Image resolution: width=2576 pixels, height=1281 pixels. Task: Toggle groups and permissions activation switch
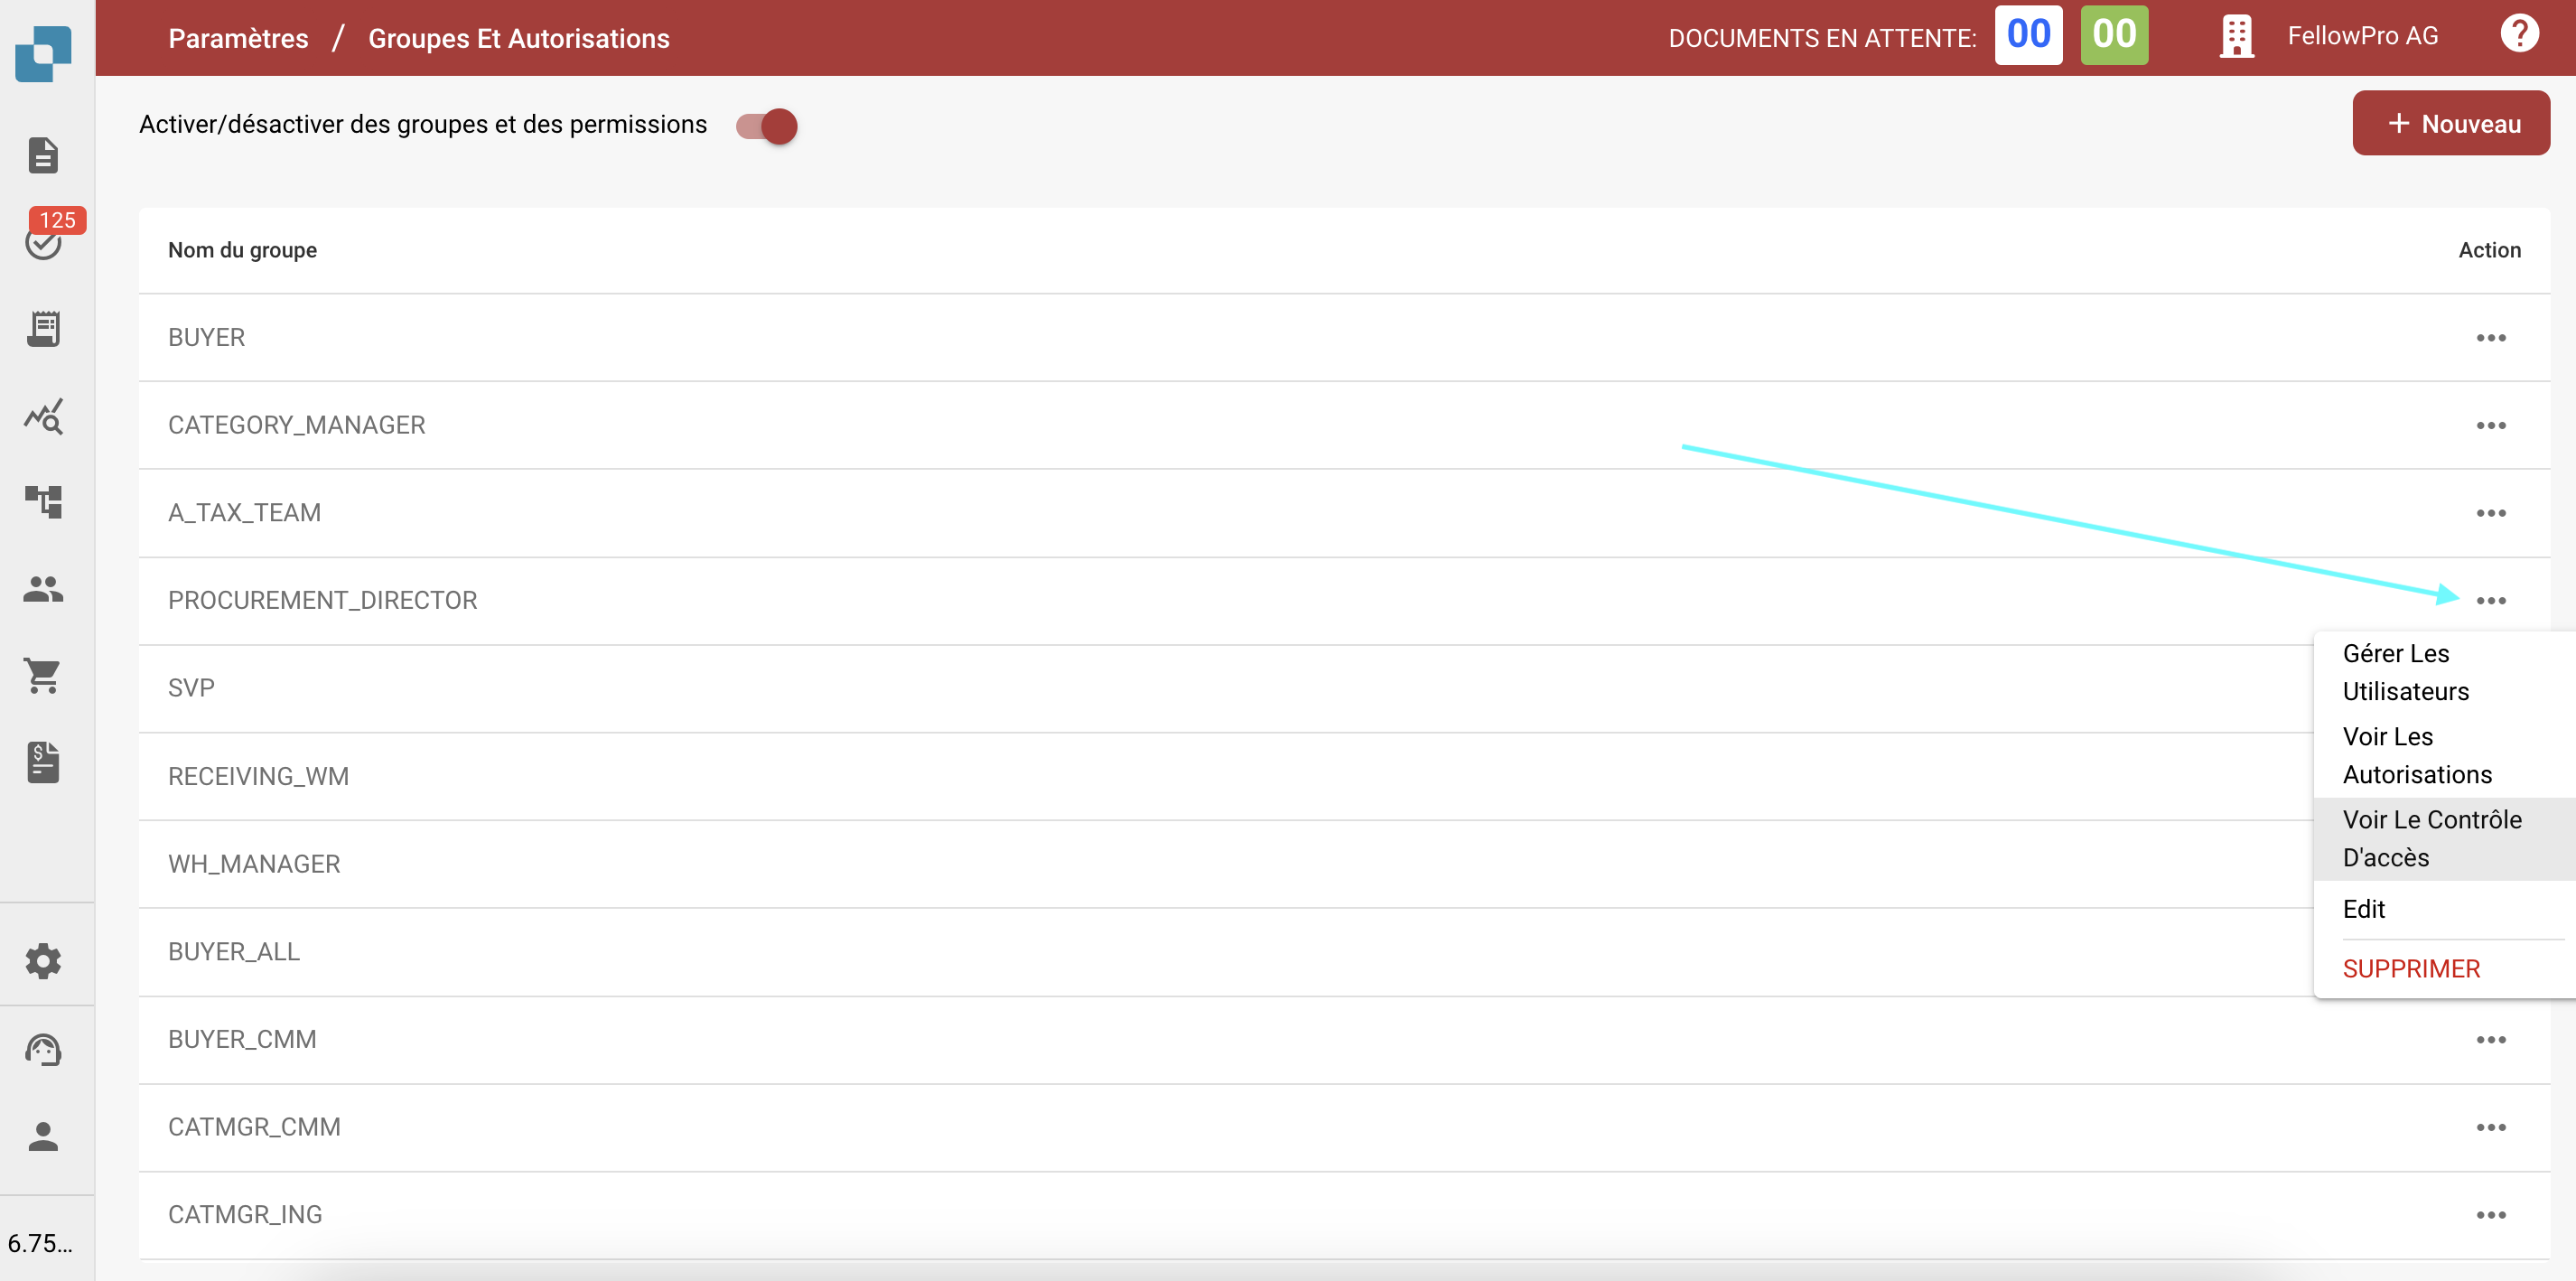767,126
